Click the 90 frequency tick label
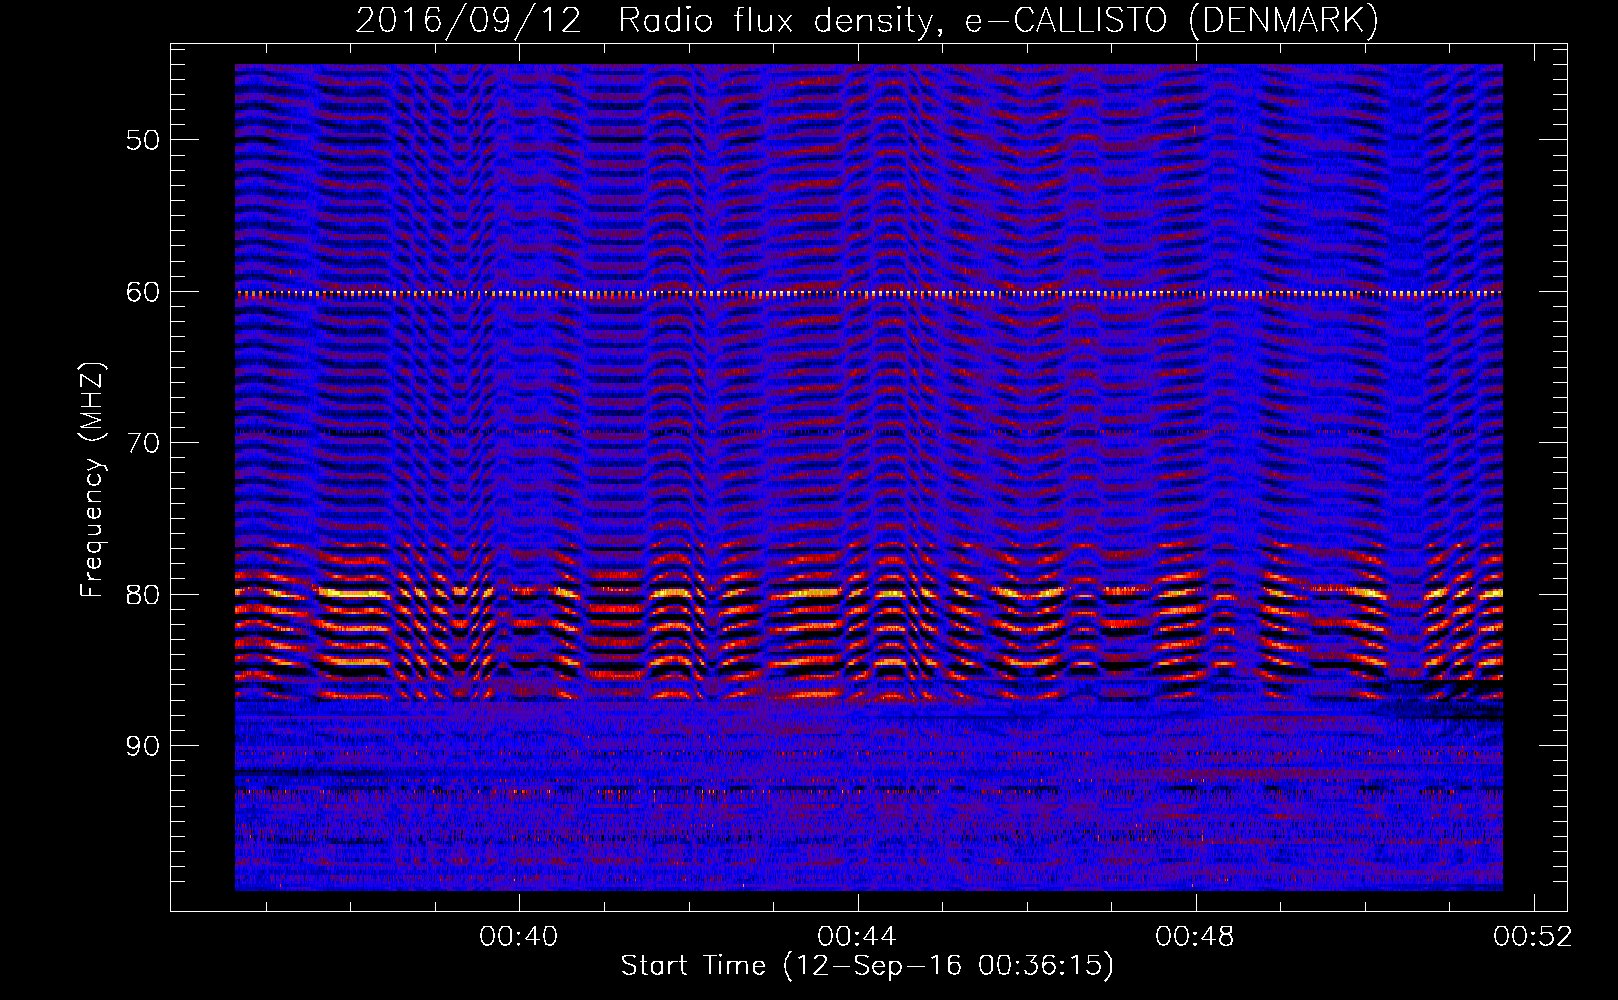 pos(142,746)
